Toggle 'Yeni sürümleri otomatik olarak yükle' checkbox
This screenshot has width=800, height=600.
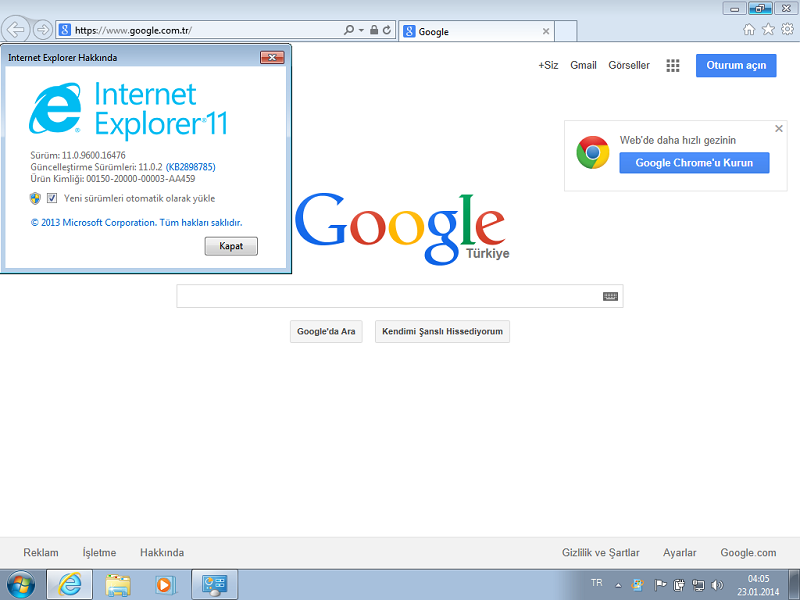coord(52,198)
